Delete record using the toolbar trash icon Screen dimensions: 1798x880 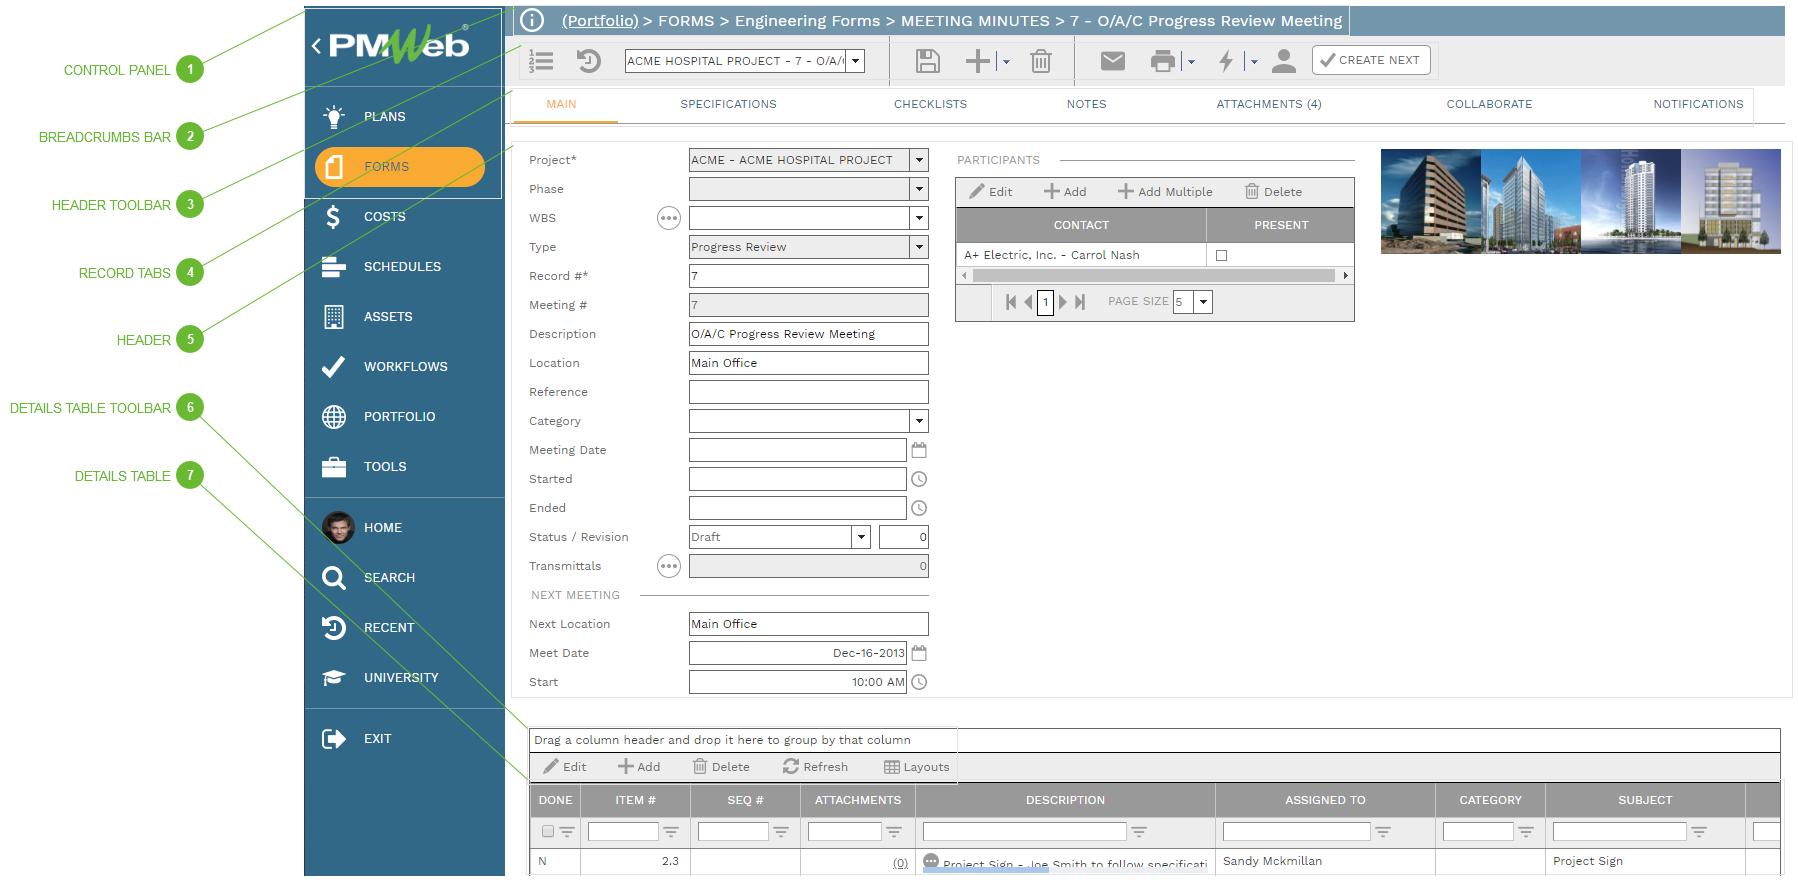point(1041,61)
